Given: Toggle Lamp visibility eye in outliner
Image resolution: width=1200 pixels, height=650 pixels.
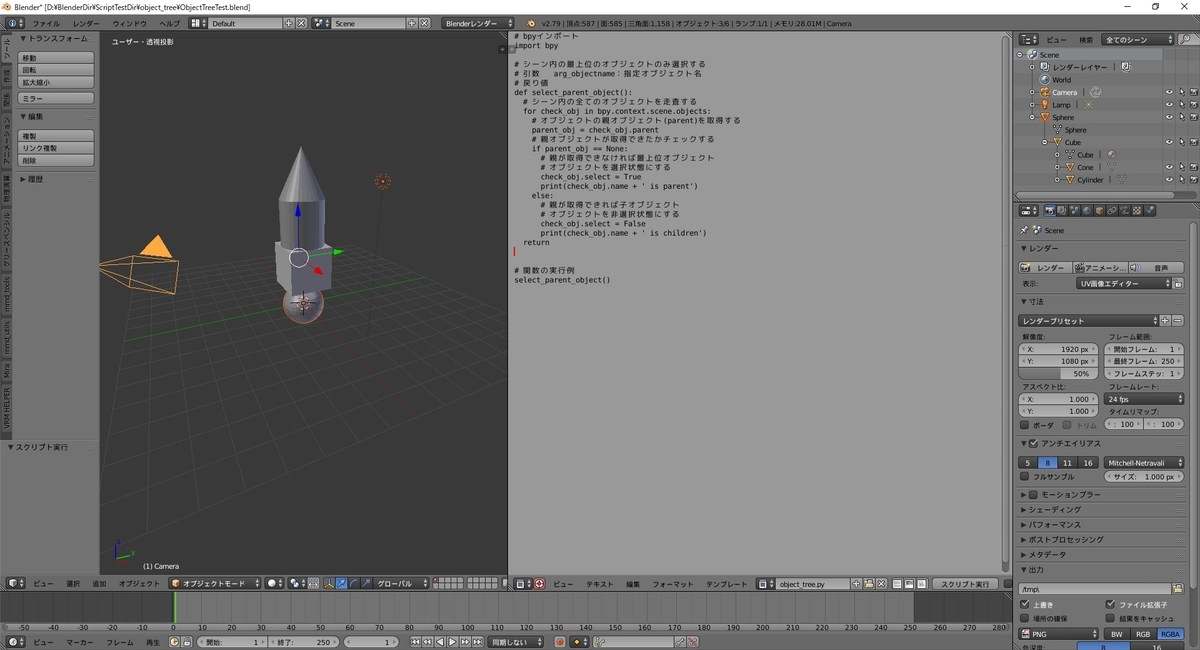Looking at the screenshot, I should tap(1169, 105).
